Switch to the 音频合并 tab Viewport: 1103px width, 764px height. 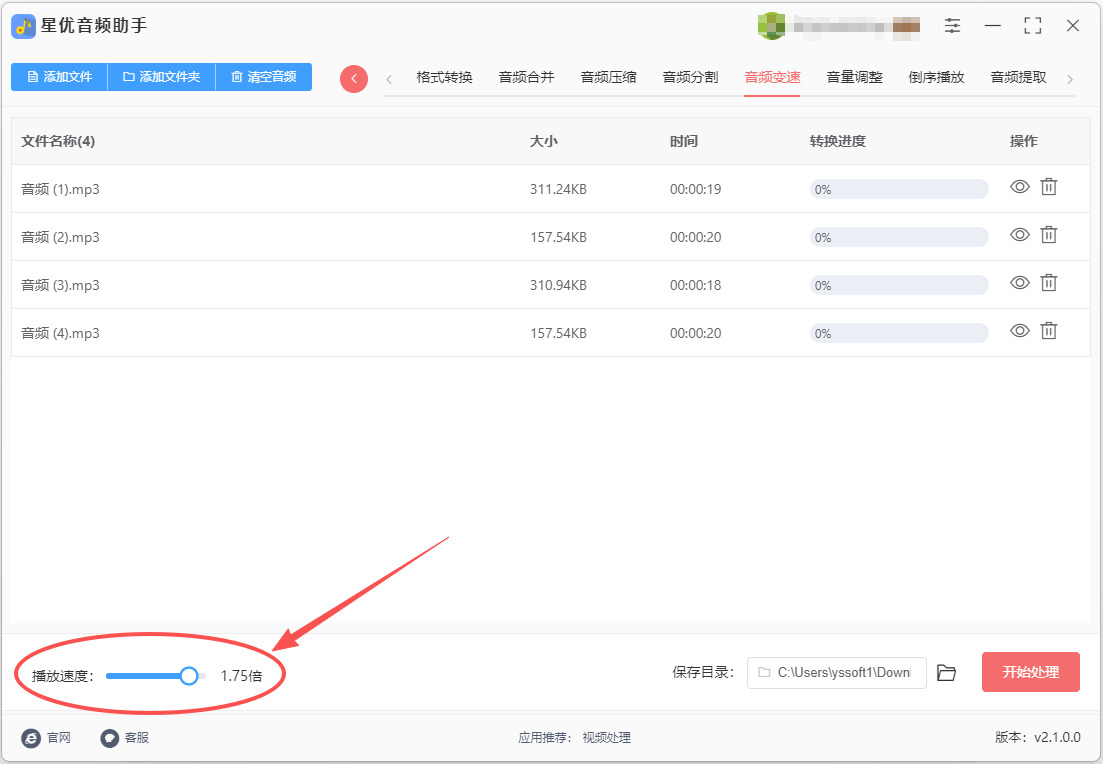click(526, 77)
